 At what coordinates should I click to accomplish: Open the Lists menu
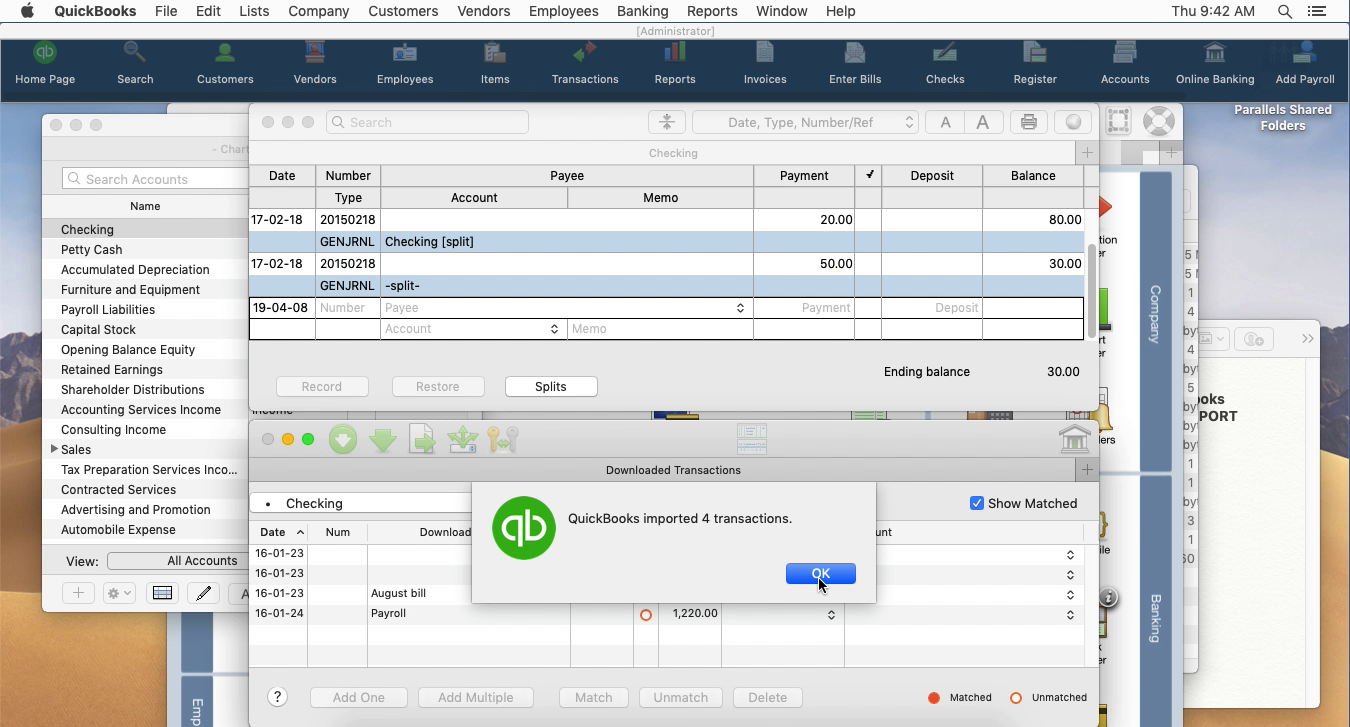tap(254, 11)
